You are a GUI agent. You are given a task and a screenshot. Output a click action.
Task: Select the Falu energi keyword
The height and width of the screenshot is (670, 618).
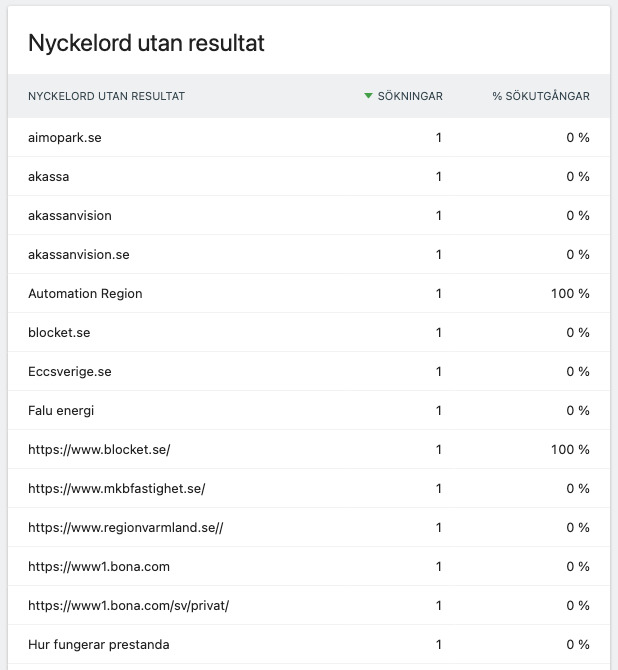[x=61, y=411]
